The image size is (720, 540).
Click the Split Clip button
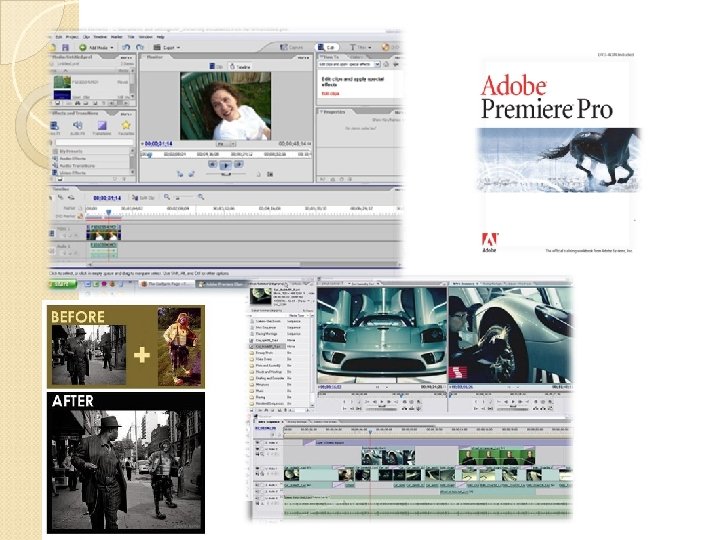click(143, 197)
